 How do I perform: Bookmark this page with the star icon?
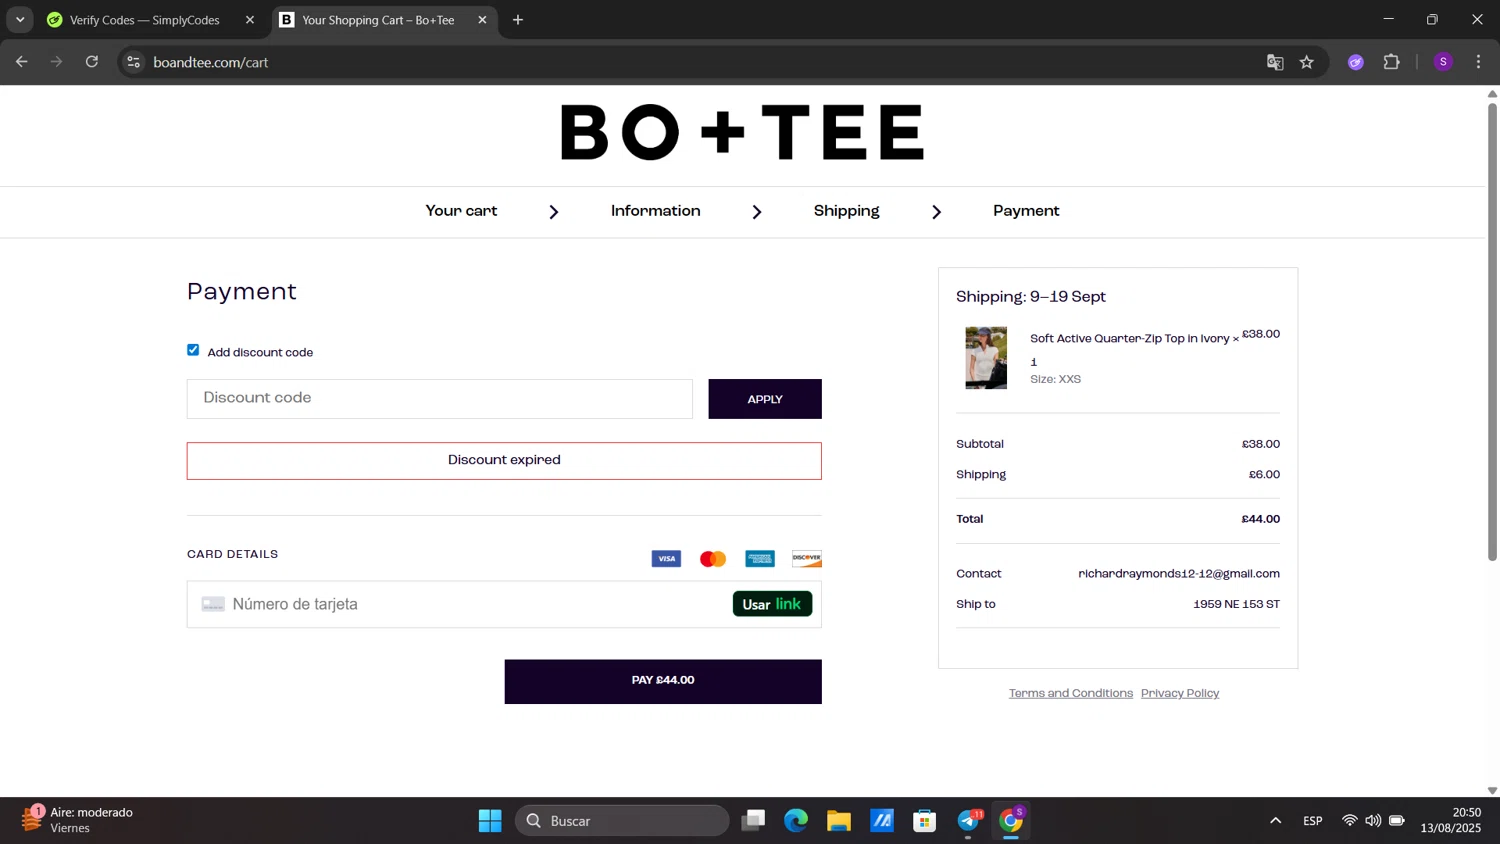[1307, 62]
